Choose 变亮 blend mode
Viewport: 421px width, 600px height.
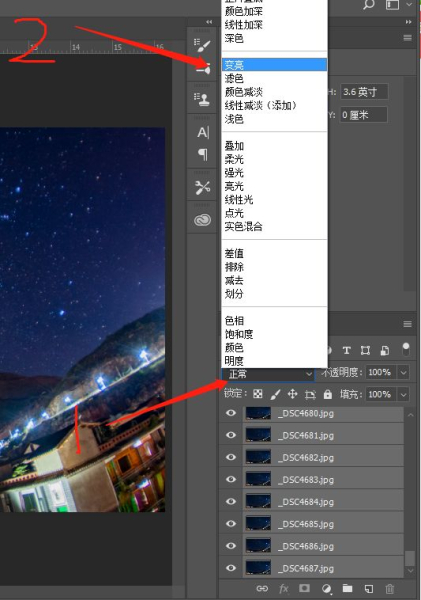(274, 65)
